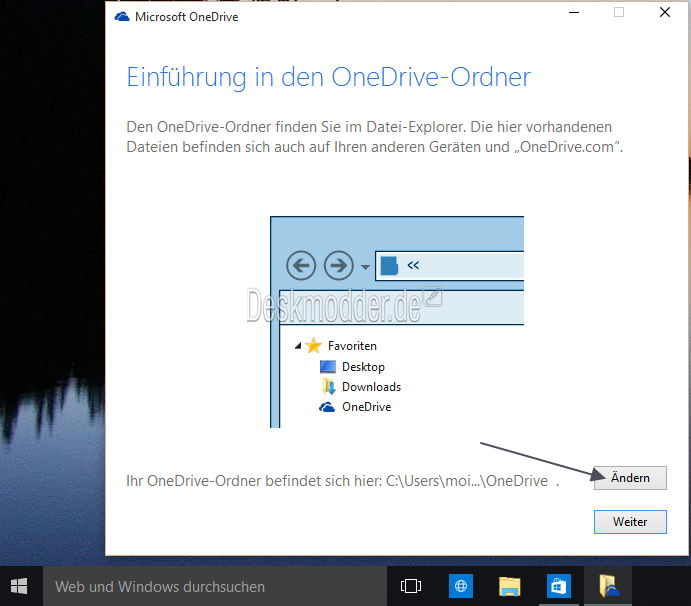
Task: Open Task View from the taskbar
Action: [x=411, y=586]
